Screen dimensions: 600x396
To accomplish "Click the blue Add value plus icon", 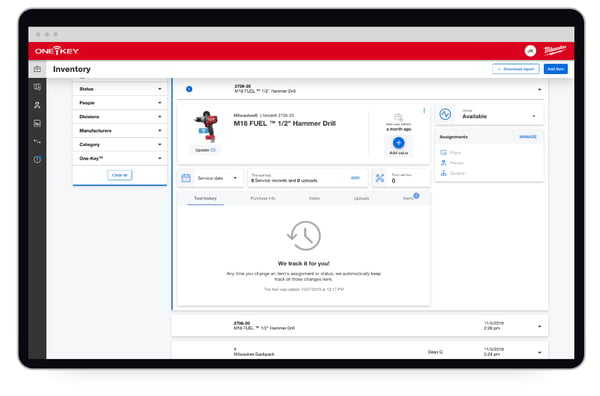I will click(398, 143).
